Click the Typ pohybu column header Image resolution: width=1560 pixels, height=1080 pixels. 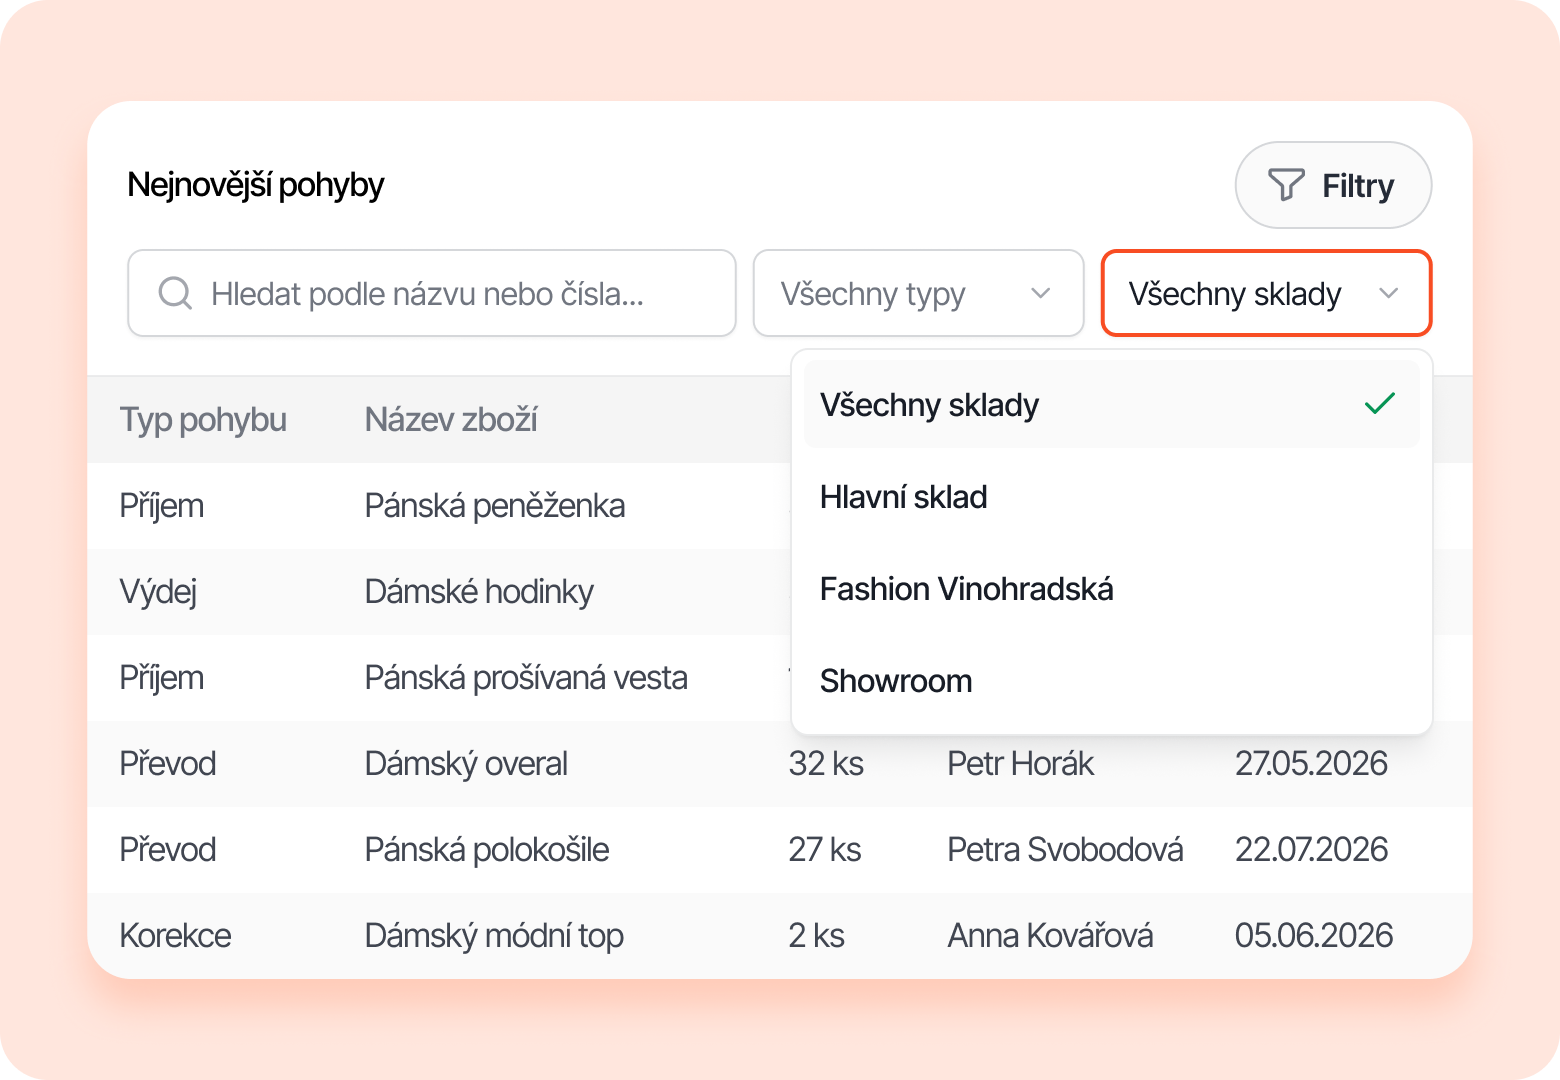[x=203, y=420]
